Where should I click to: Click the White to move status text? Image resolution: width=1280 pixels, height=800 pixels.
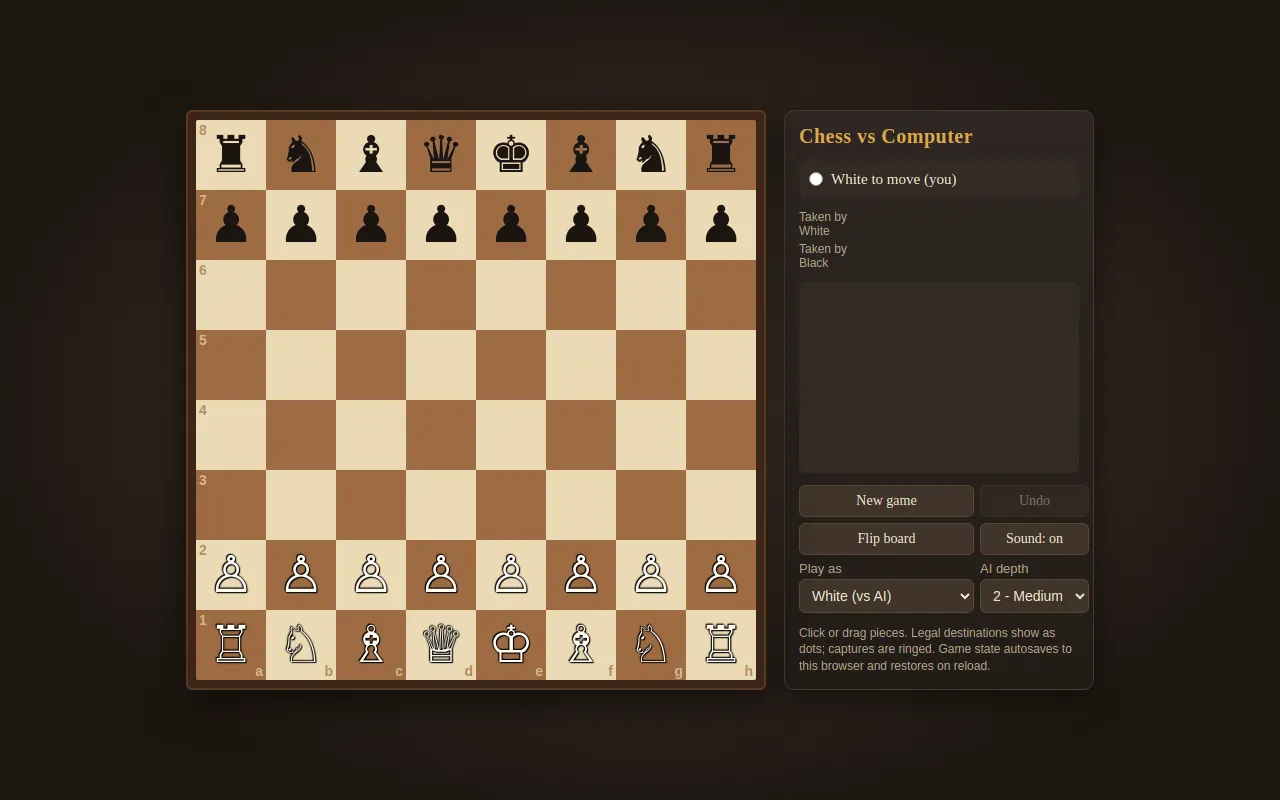click(893, 179)
